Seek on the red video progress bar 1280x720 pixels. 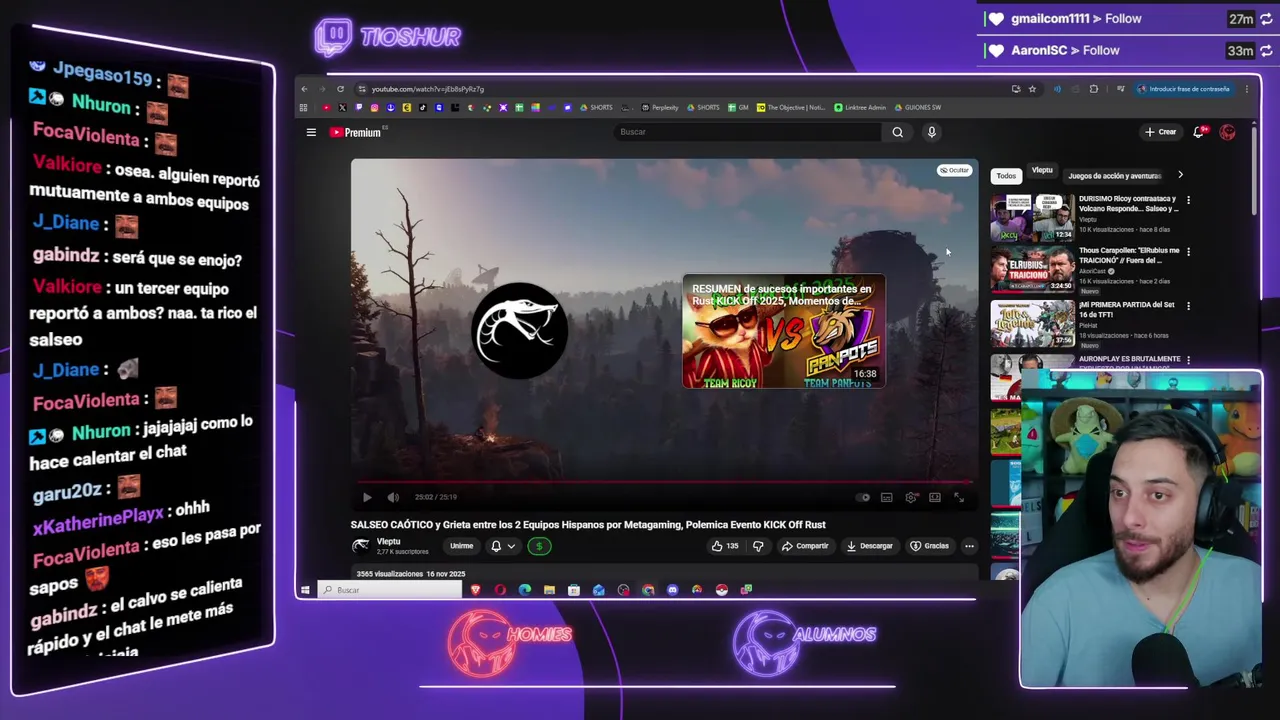pos(664,481)
